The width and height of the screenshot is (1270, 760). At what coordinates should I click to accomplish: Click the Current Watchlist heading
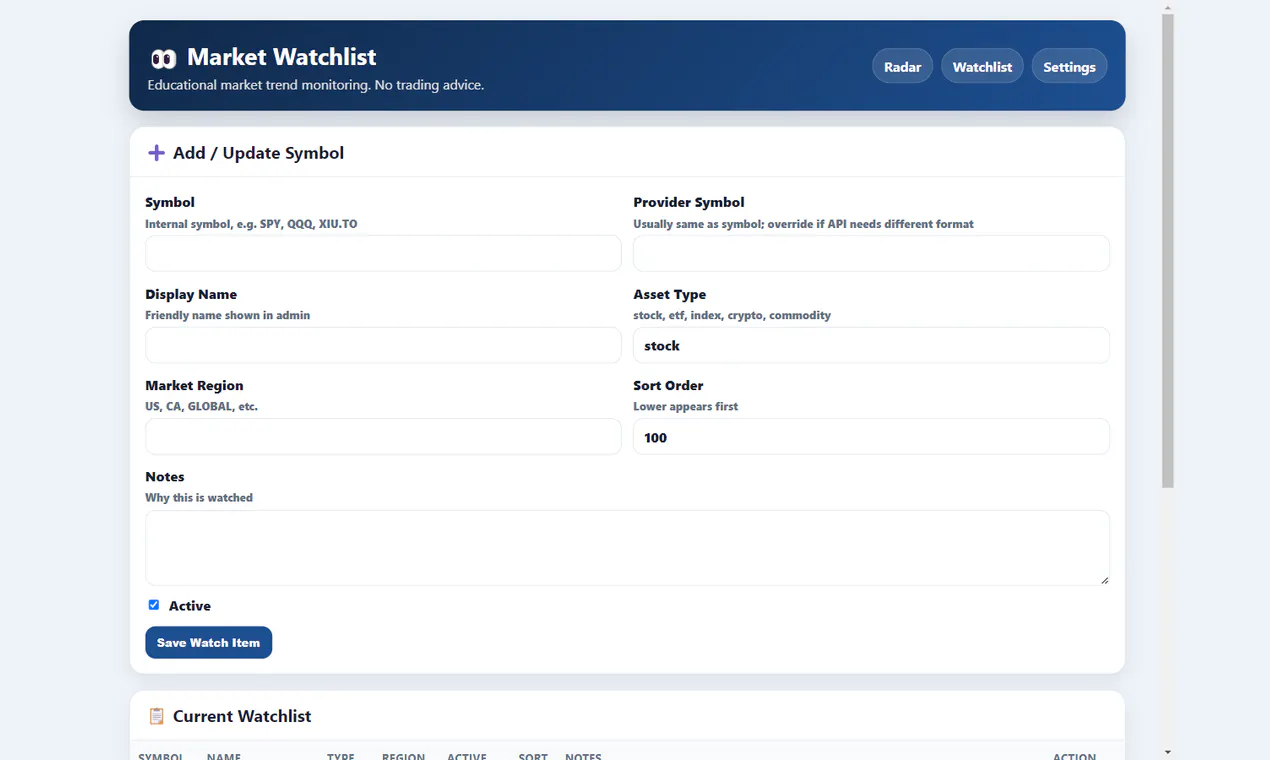pos(242,716)
